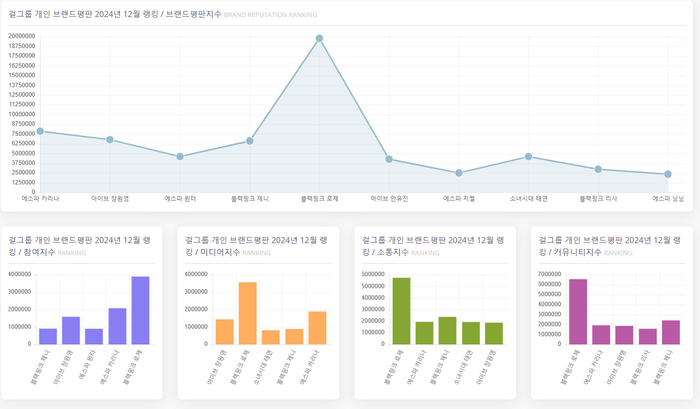Click the 아이브 장원영 point on line chart

(110, 140)
